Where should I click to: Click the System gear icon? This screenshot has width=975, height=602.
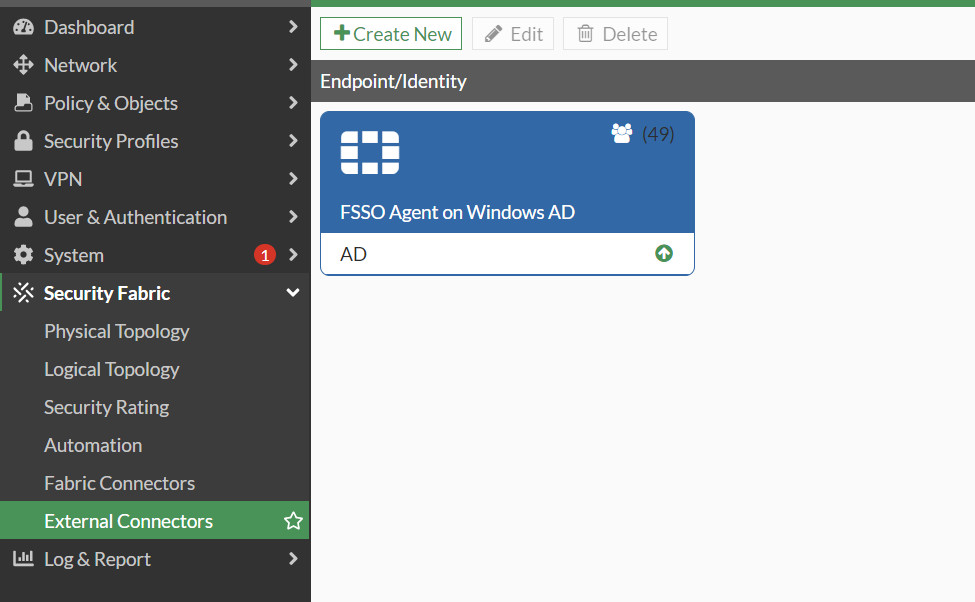[24, 255]
